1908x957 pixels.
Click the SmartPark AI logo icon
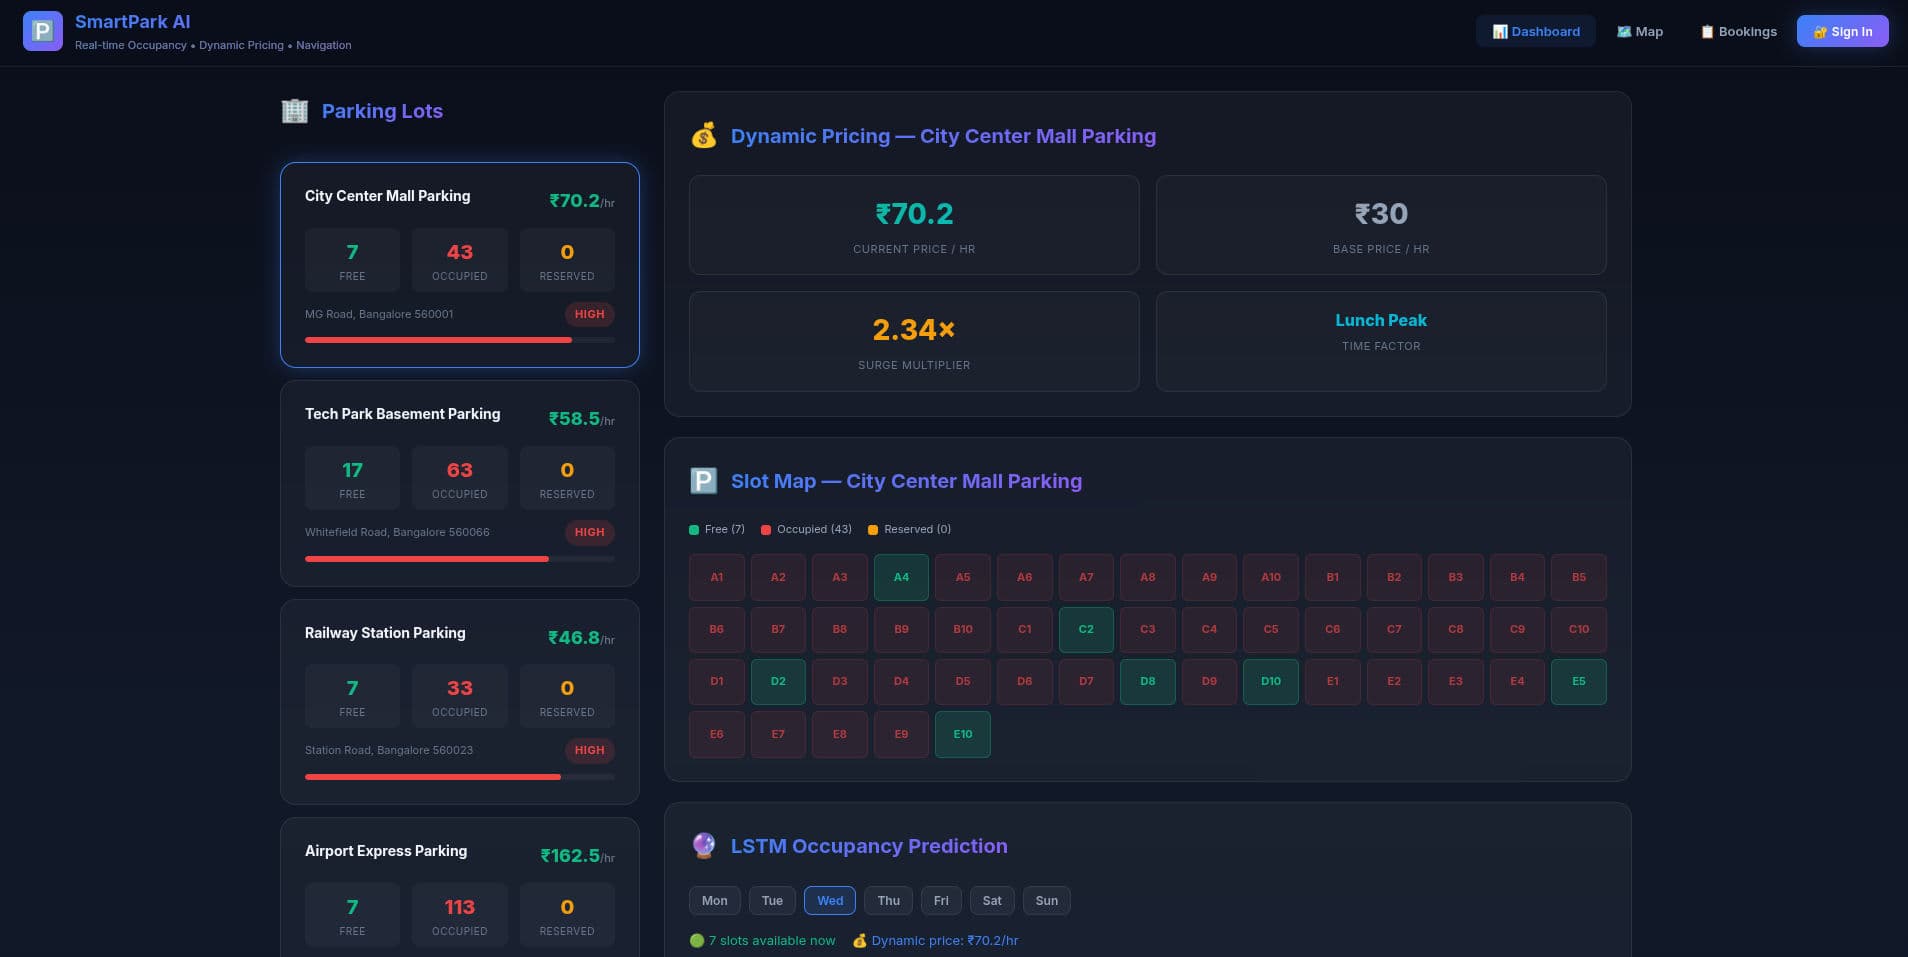click(x=42, y=31)
